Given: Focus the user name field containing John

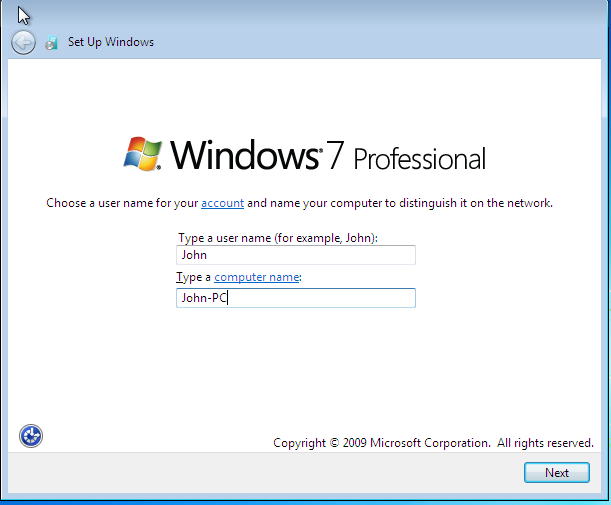Looking at the screenshot, I should pos(296,255).
